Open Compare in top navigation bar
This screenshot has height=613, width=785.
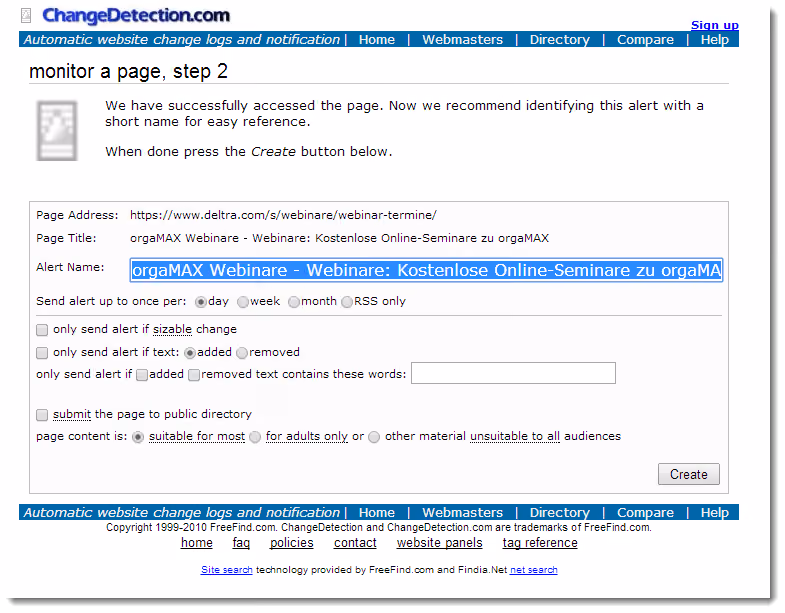645,39
